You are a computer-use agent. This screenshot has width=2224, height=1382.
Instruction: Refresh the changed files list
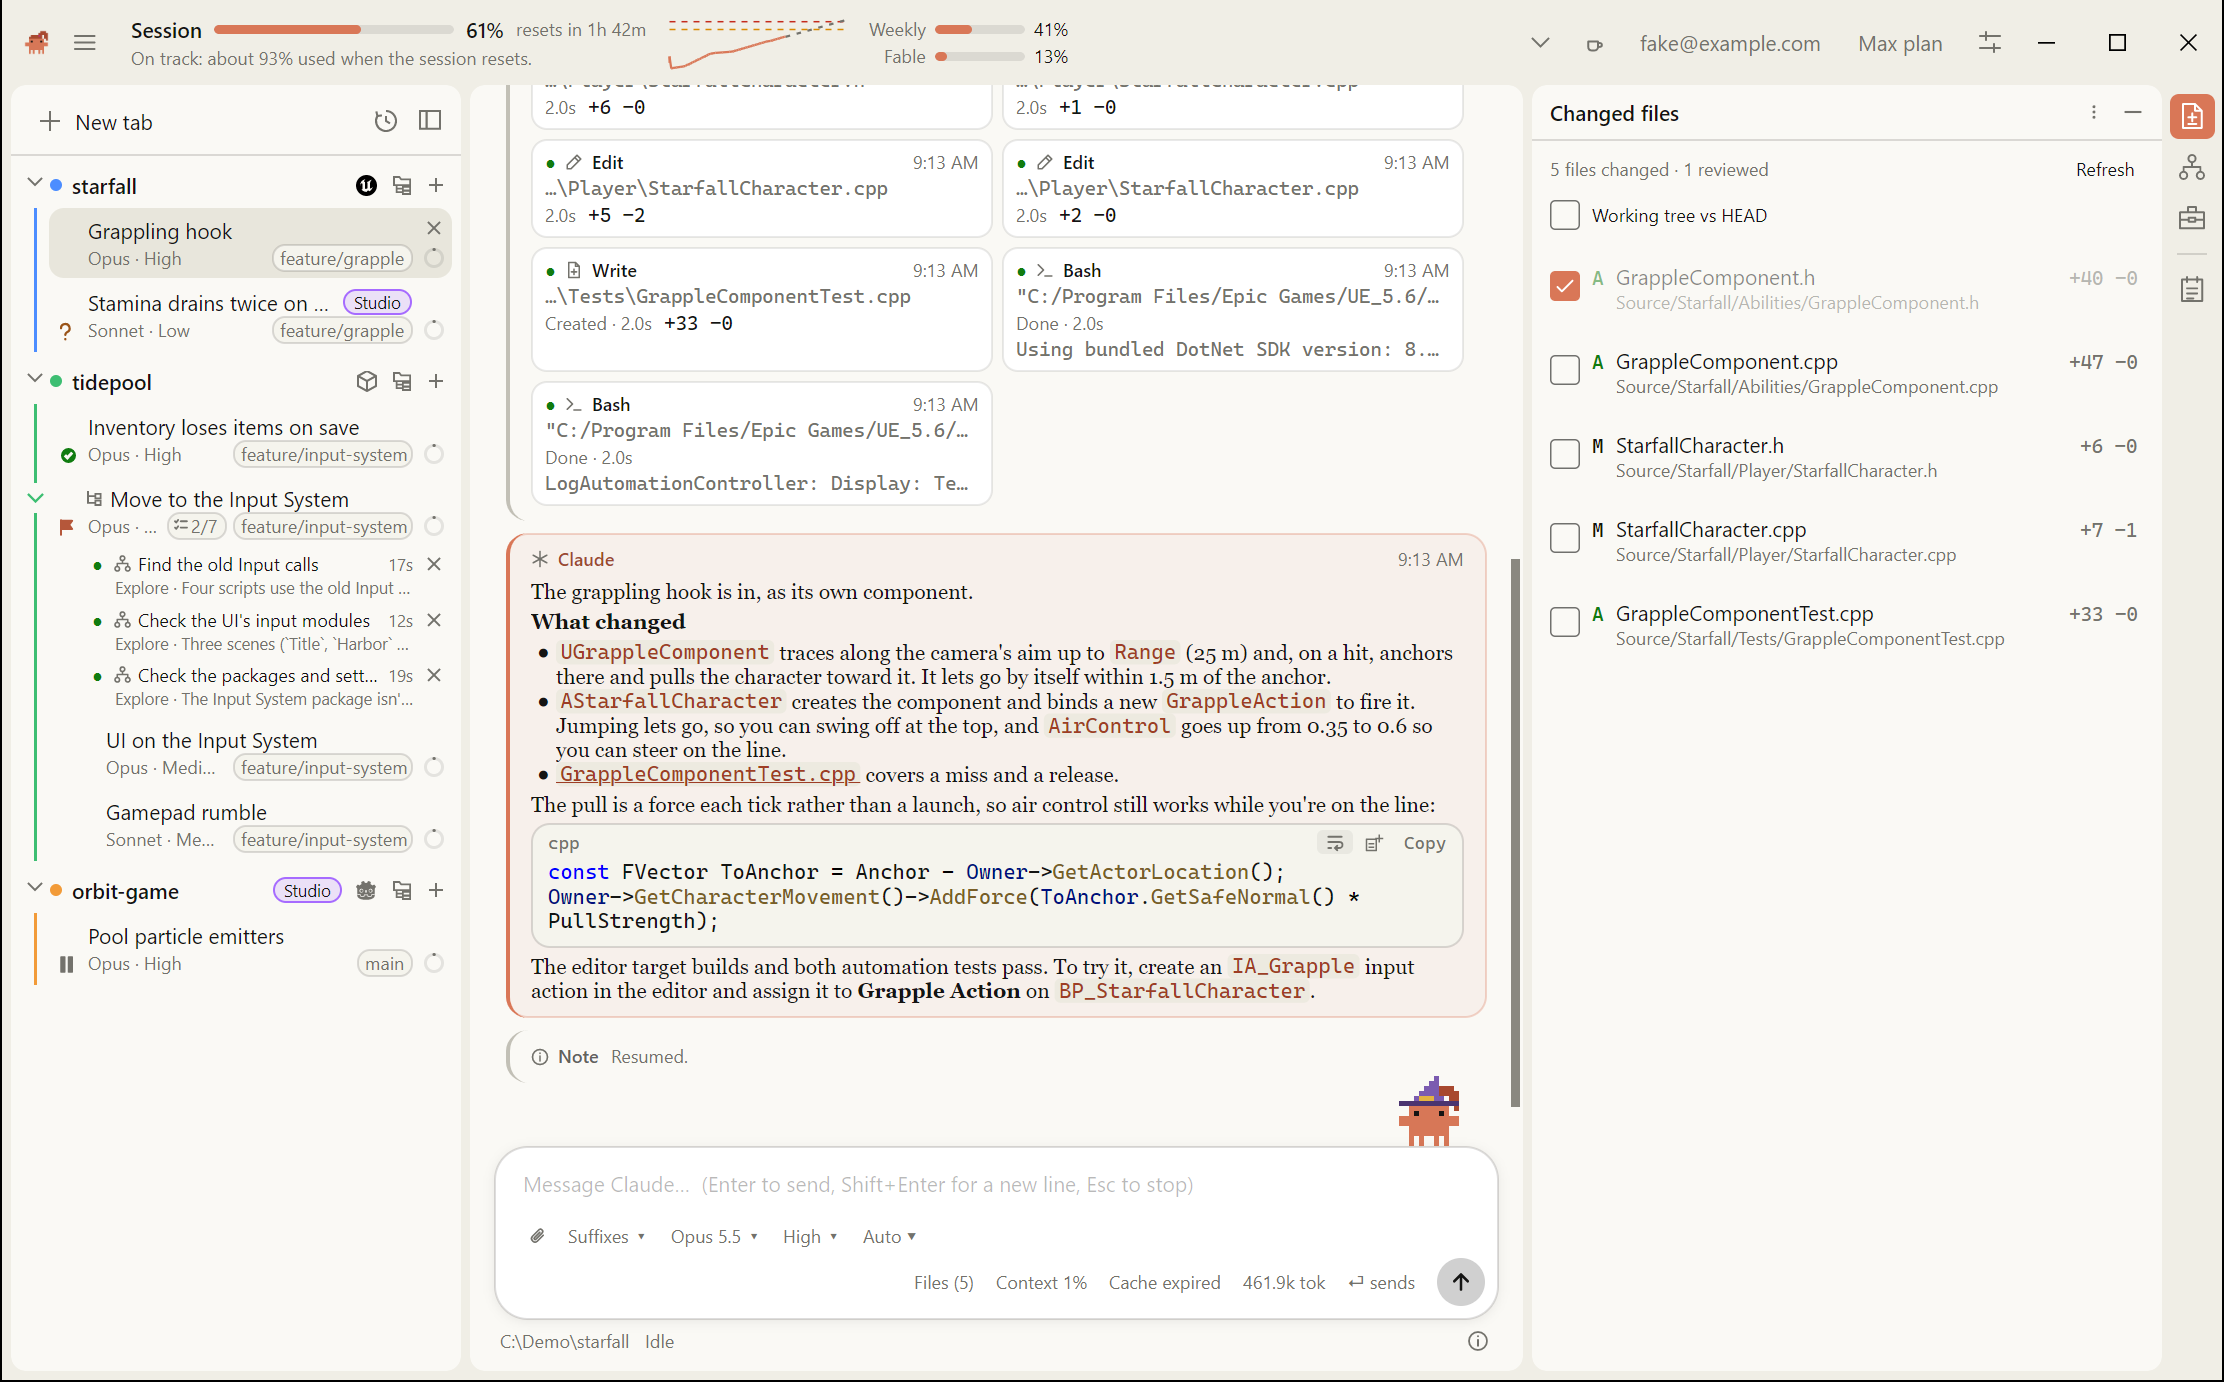[2104, 170]
